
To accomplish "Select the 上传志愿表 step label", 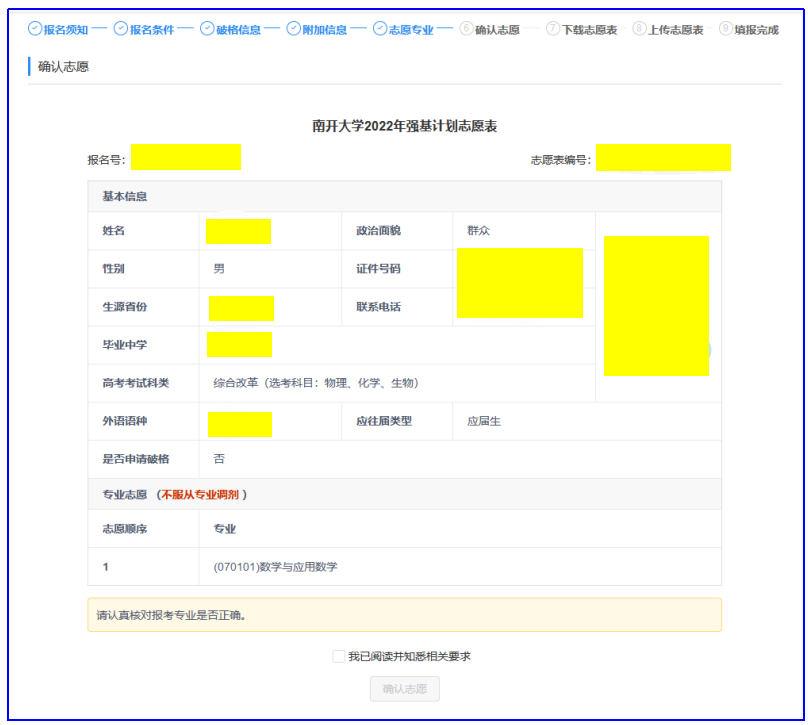I will pyautogui.click(x=676, y=30).
